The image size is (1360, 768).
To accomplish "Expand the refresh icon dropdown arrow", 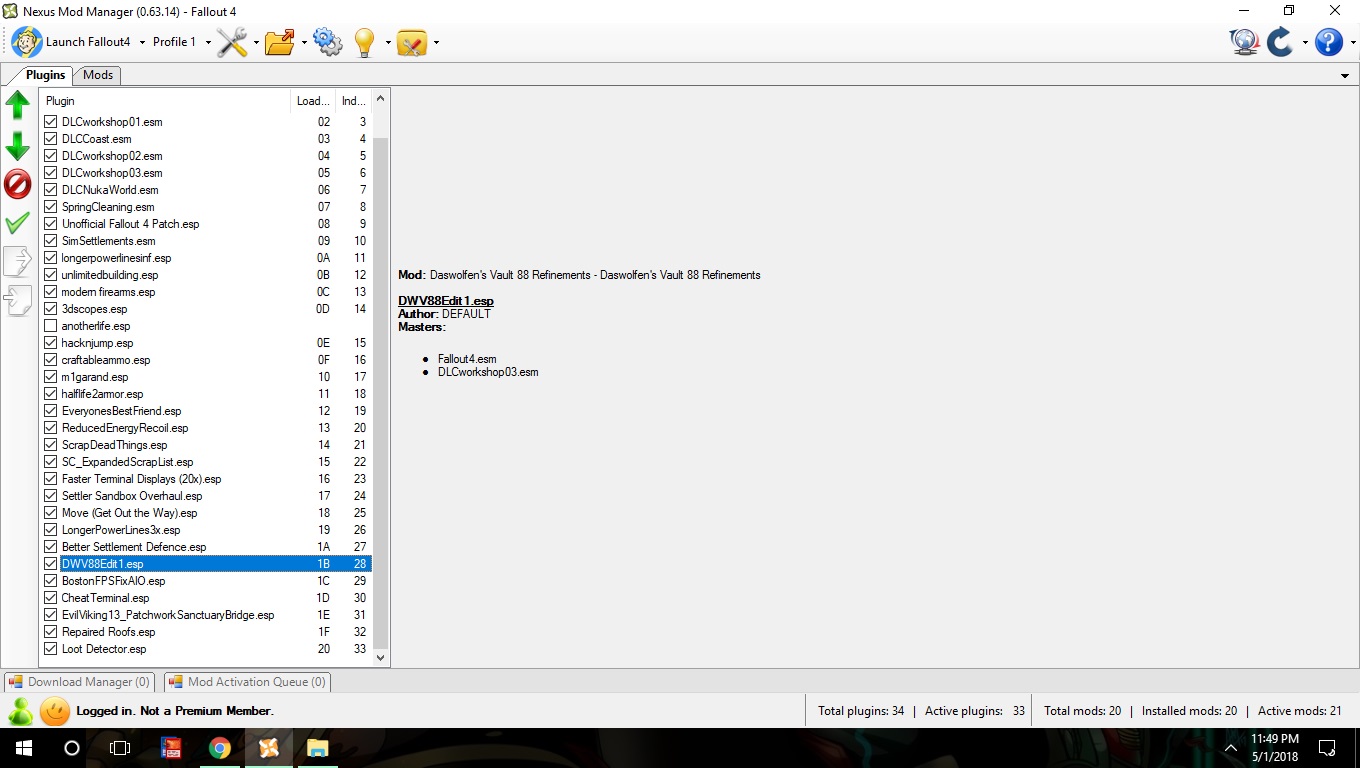I will (1305, 42).
